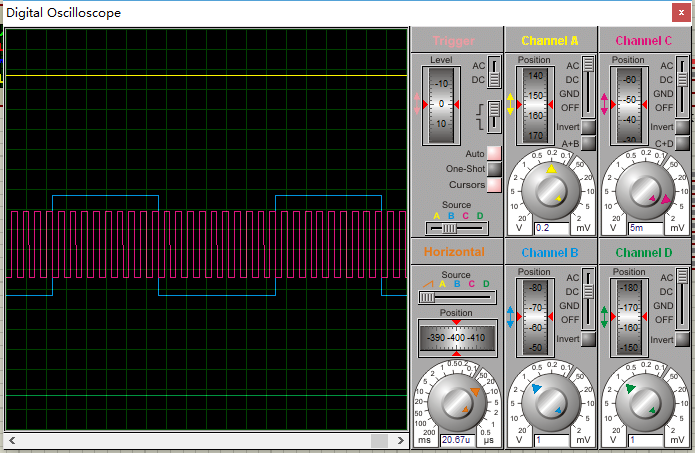695x453 pixels.
Task: Click Channel B blue position arrows icon
Action: click(510, 317)
